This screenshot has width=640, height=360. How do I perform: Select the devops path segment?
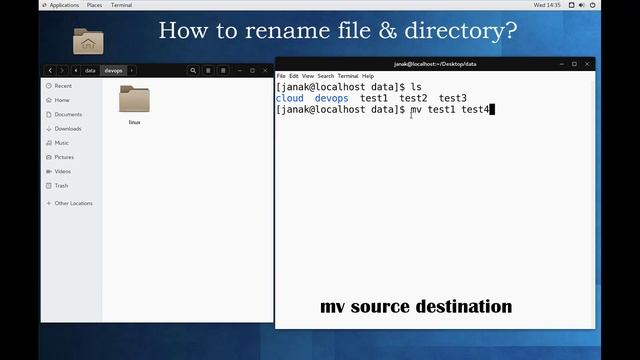tap(113, 71)
